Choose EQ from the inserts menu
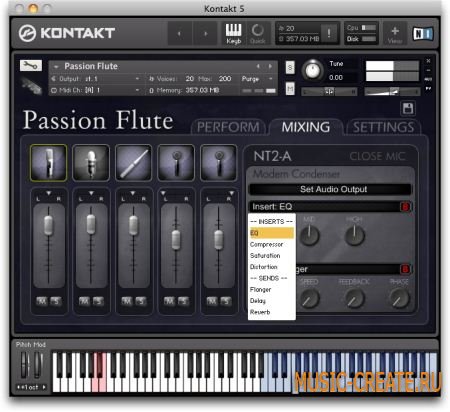 click(x=272, y=233)
